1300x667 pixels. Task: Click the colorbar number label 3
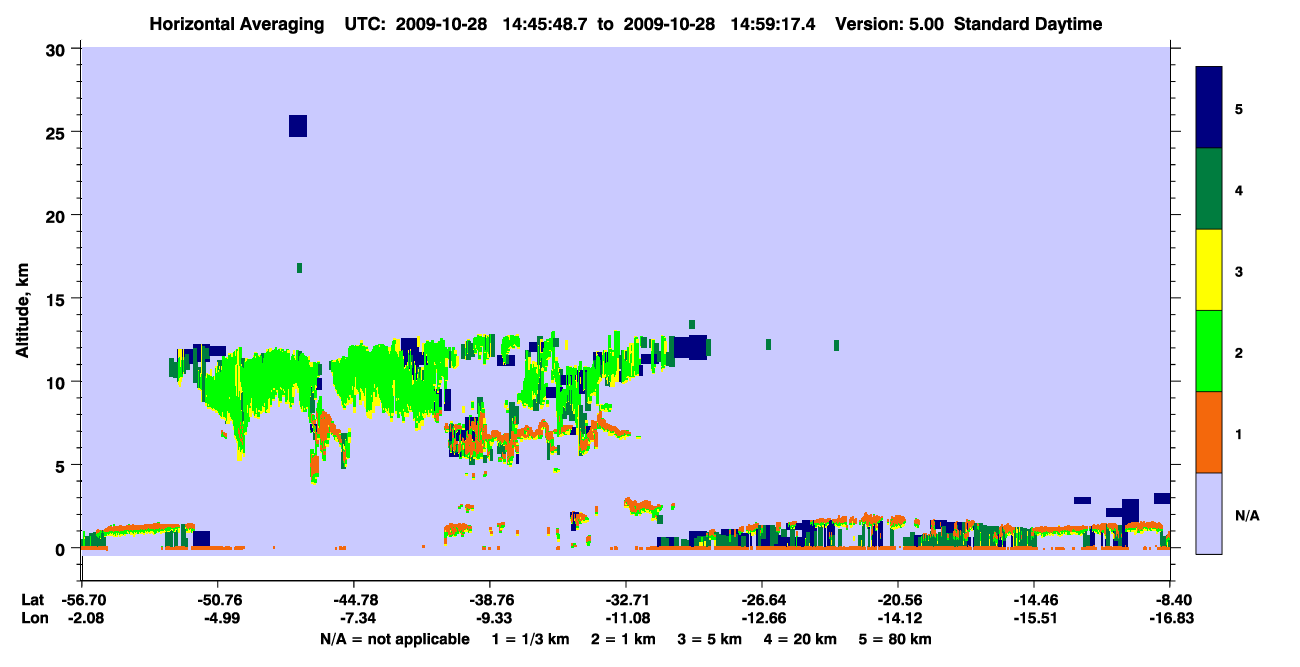(x=1239, y=271)
